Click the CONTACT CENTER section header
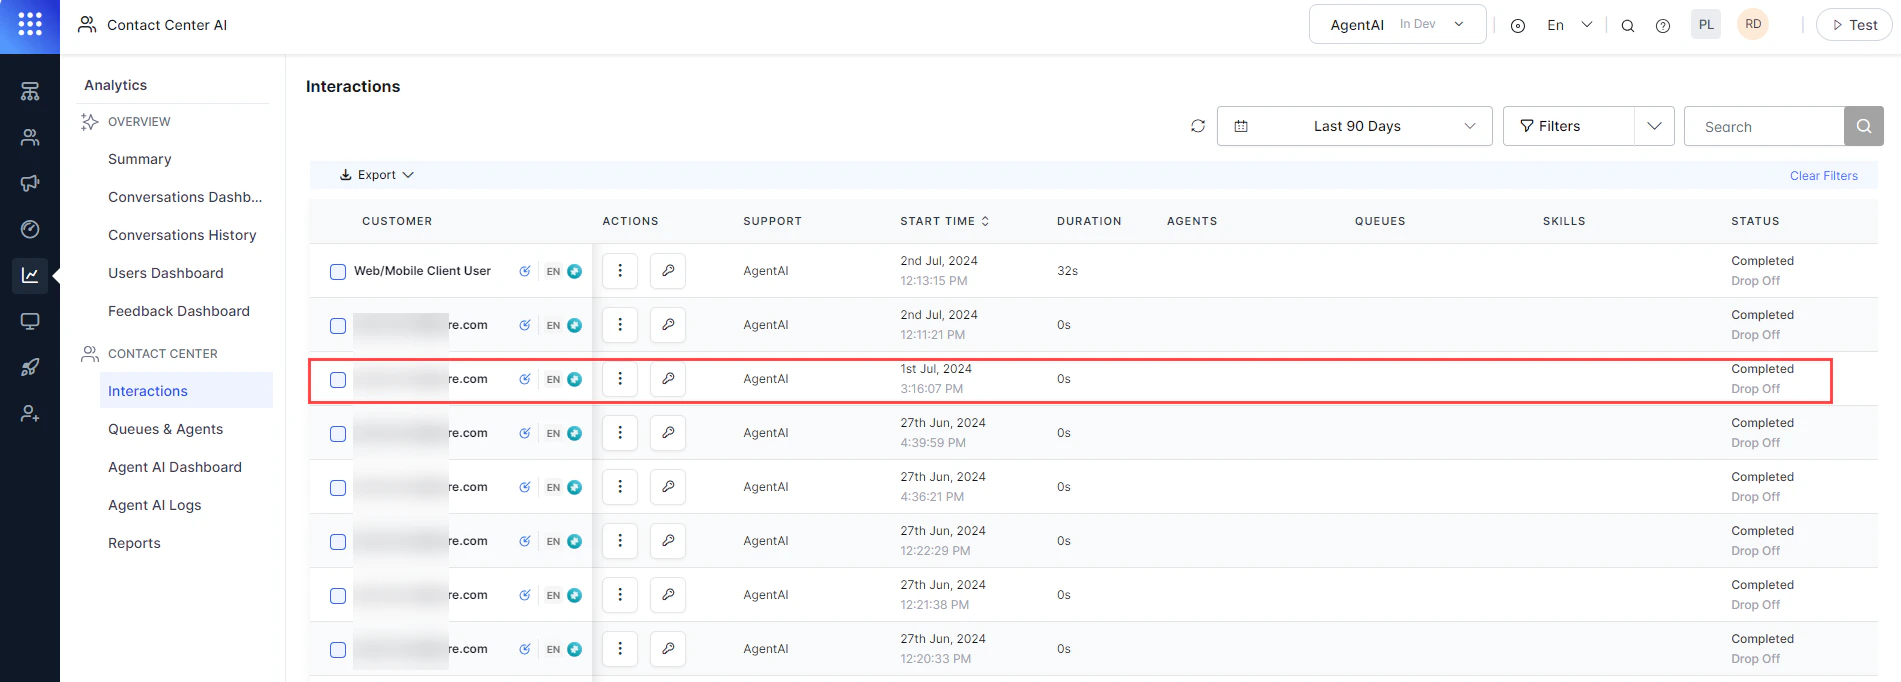Image resolution: width=1901 pixels, height=682 pixels. pyautogui.click(x=163, y=354)
